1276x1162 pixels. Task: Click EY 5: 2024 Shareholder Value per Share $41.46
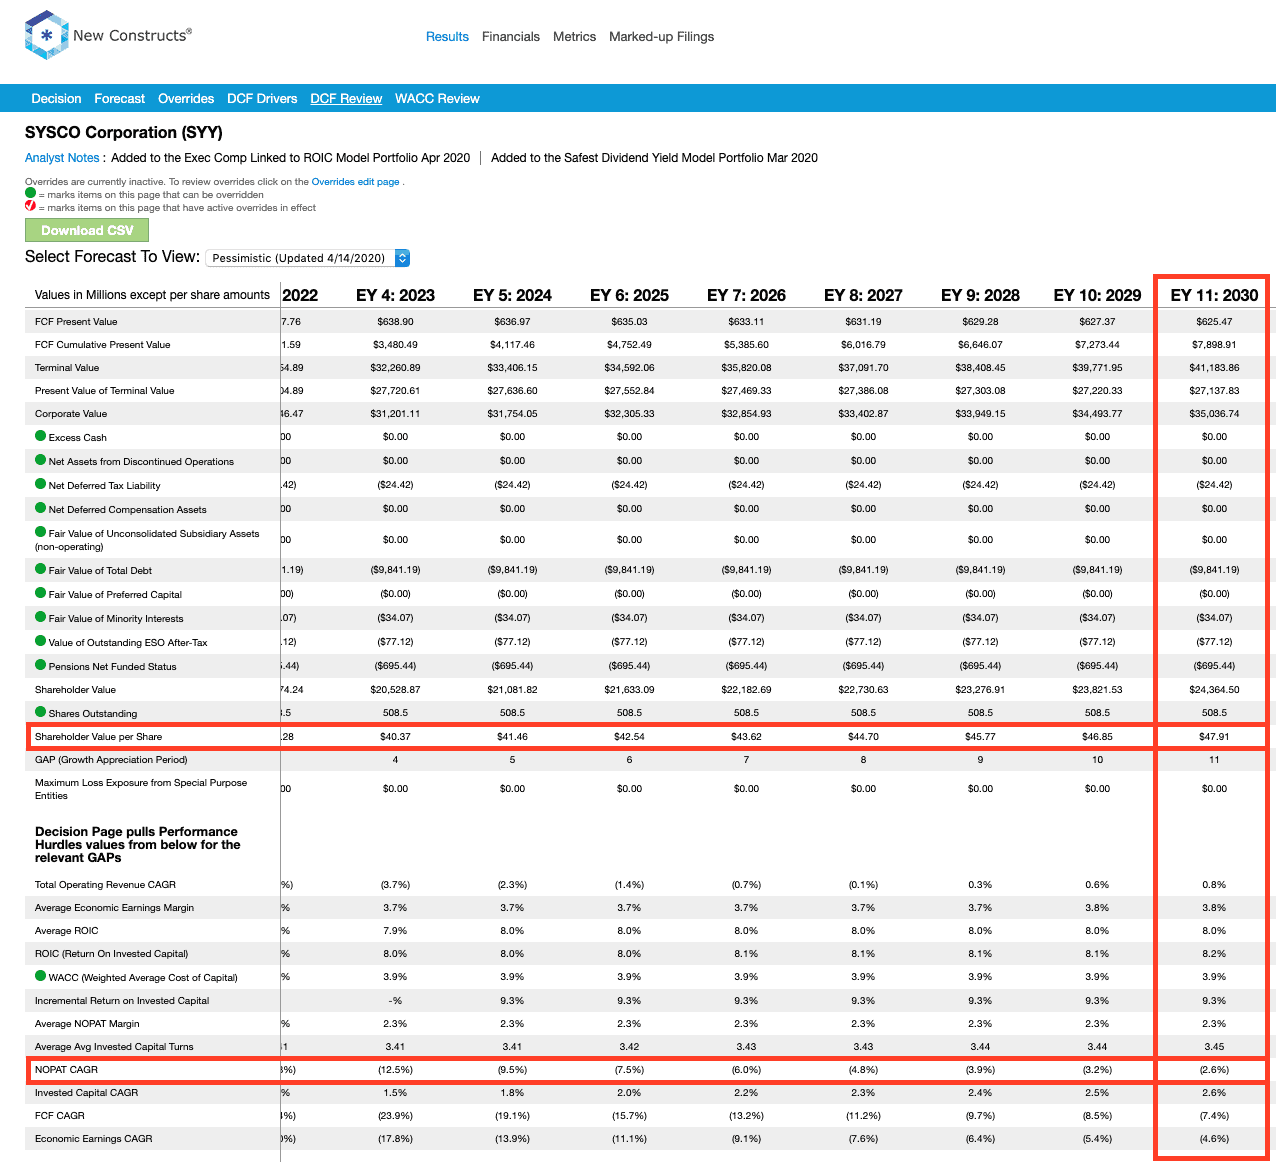(x=512, y=736)
